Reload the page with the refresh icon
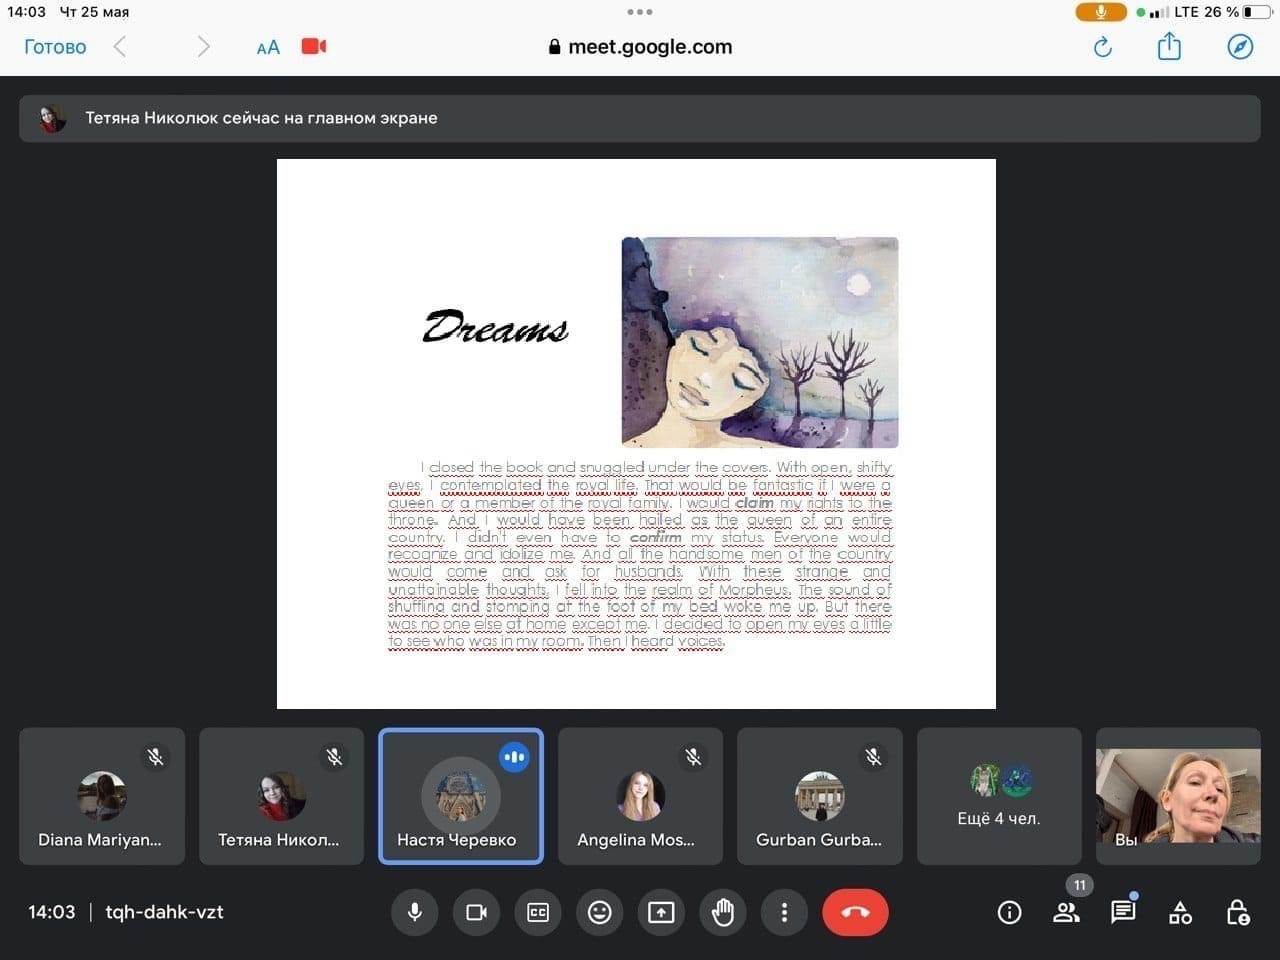This screenshot has width=1280, height=960. (1102, 47)
